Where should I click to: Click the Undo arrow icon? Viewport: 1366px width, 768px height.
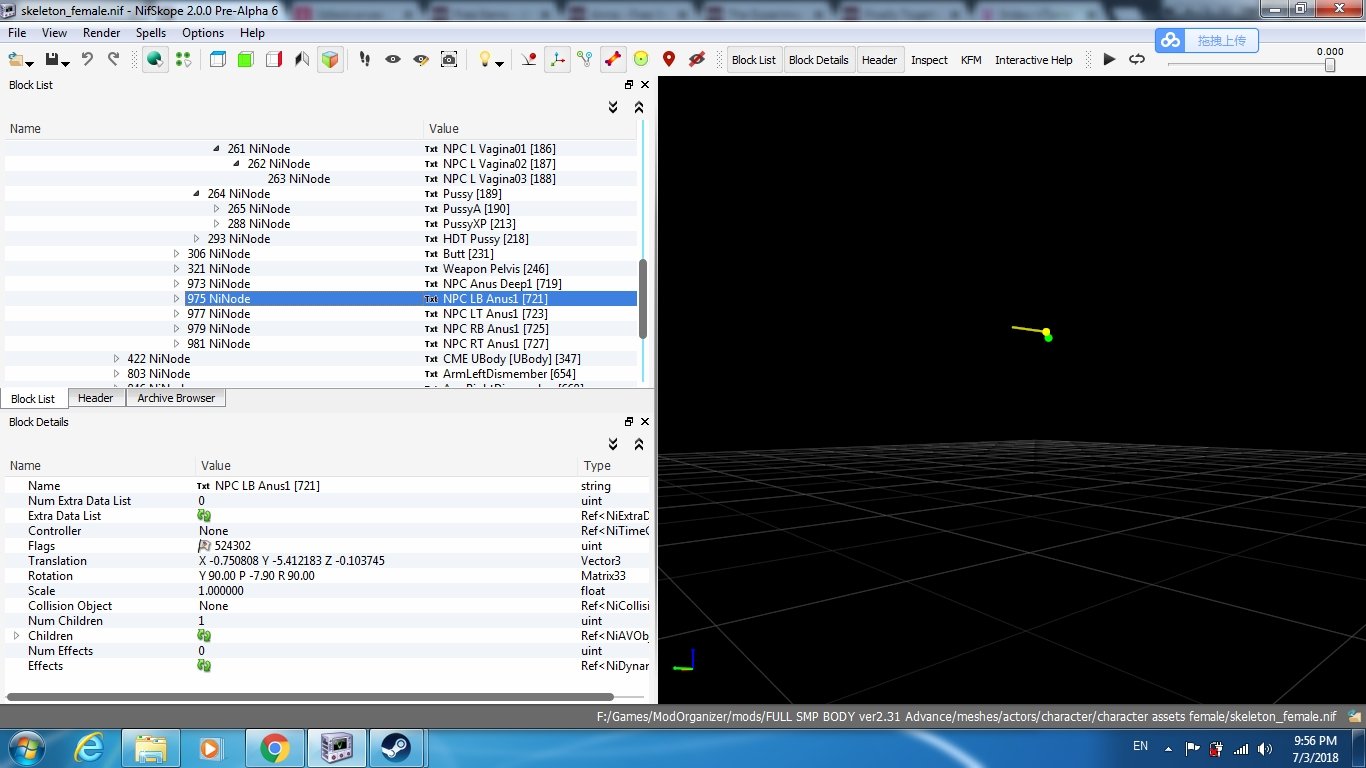point(88,60)
